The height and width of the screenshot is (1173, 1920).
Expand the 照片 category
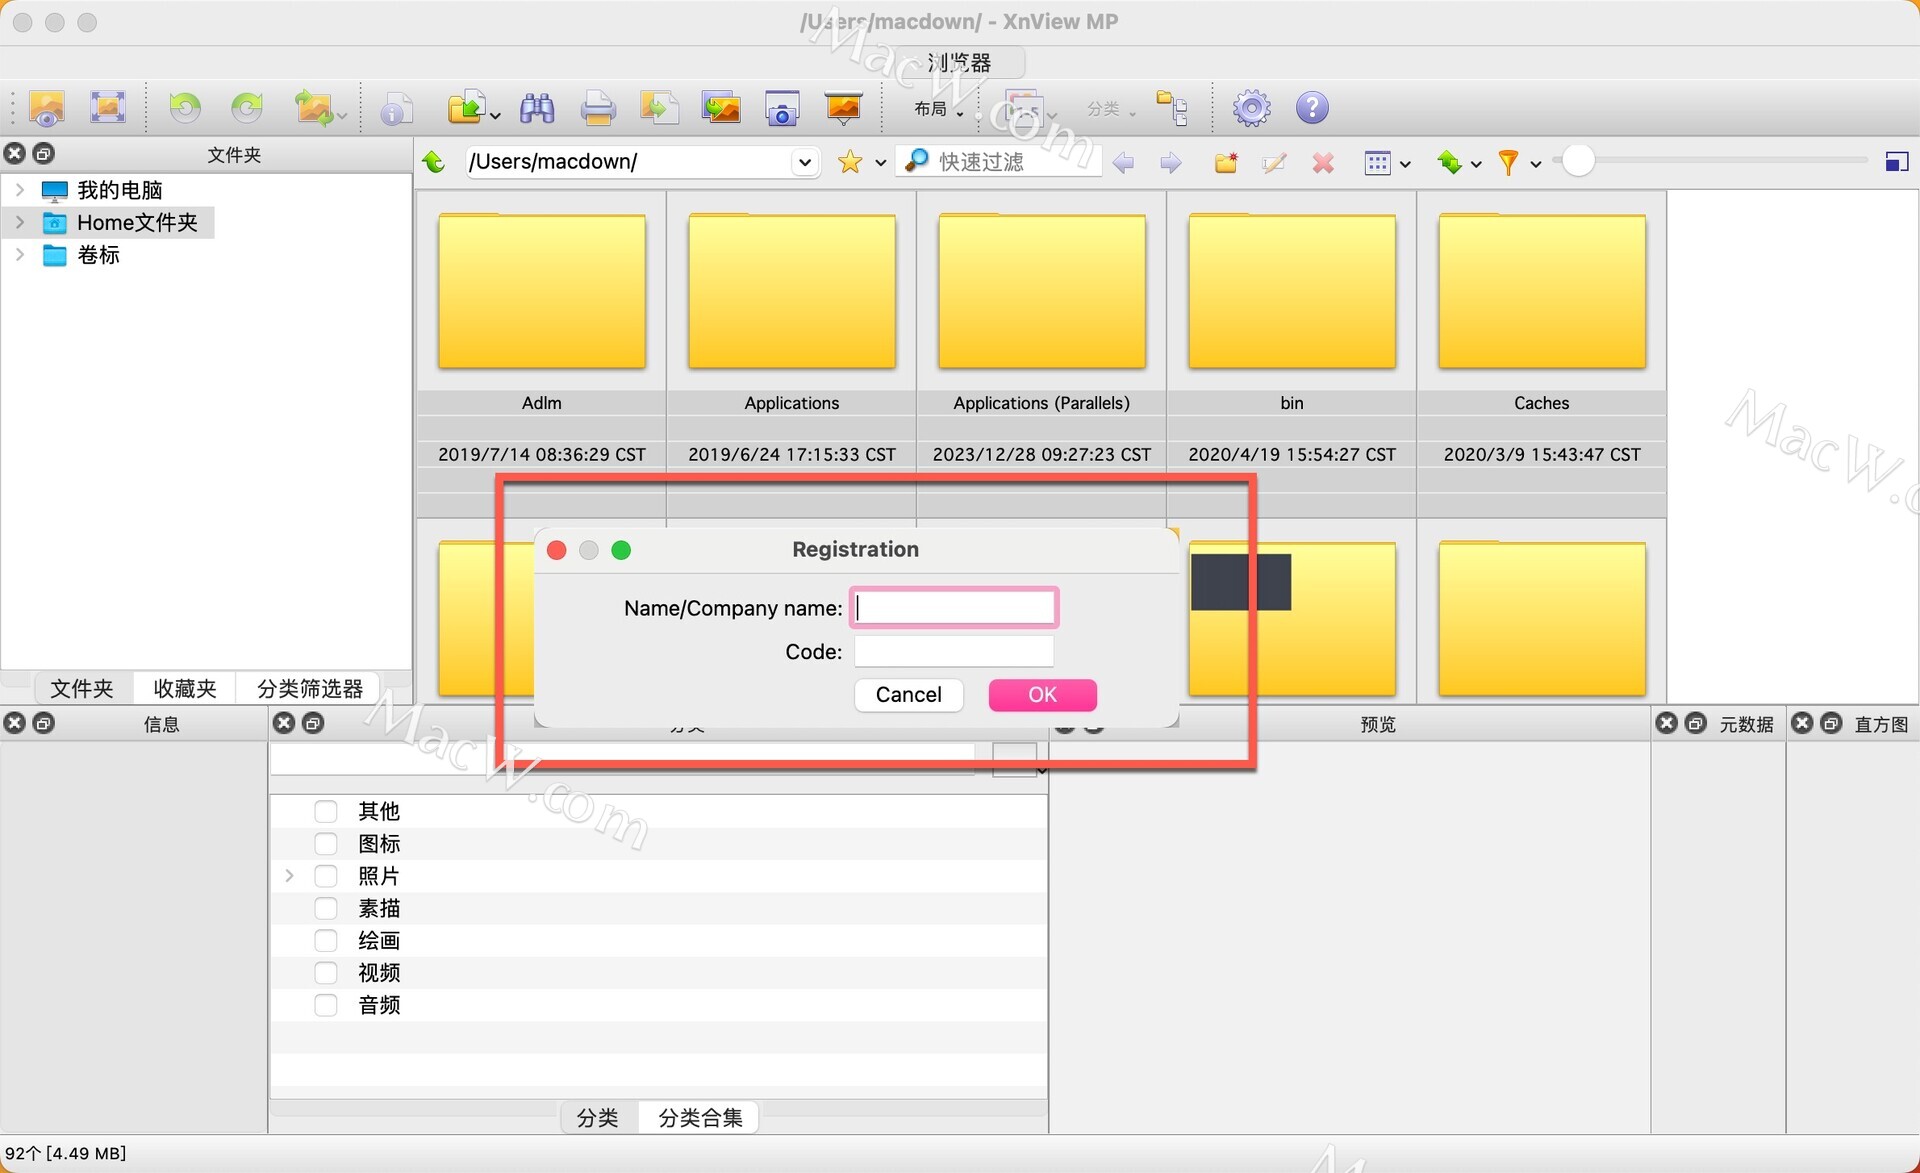289,875
